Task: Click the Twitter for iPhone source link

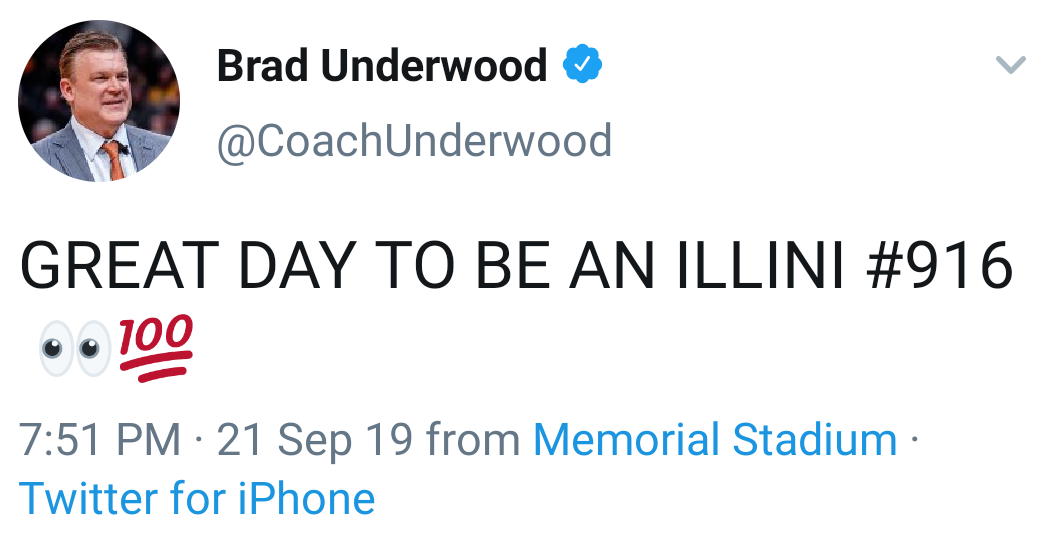Action: click(x=197, y=497)
